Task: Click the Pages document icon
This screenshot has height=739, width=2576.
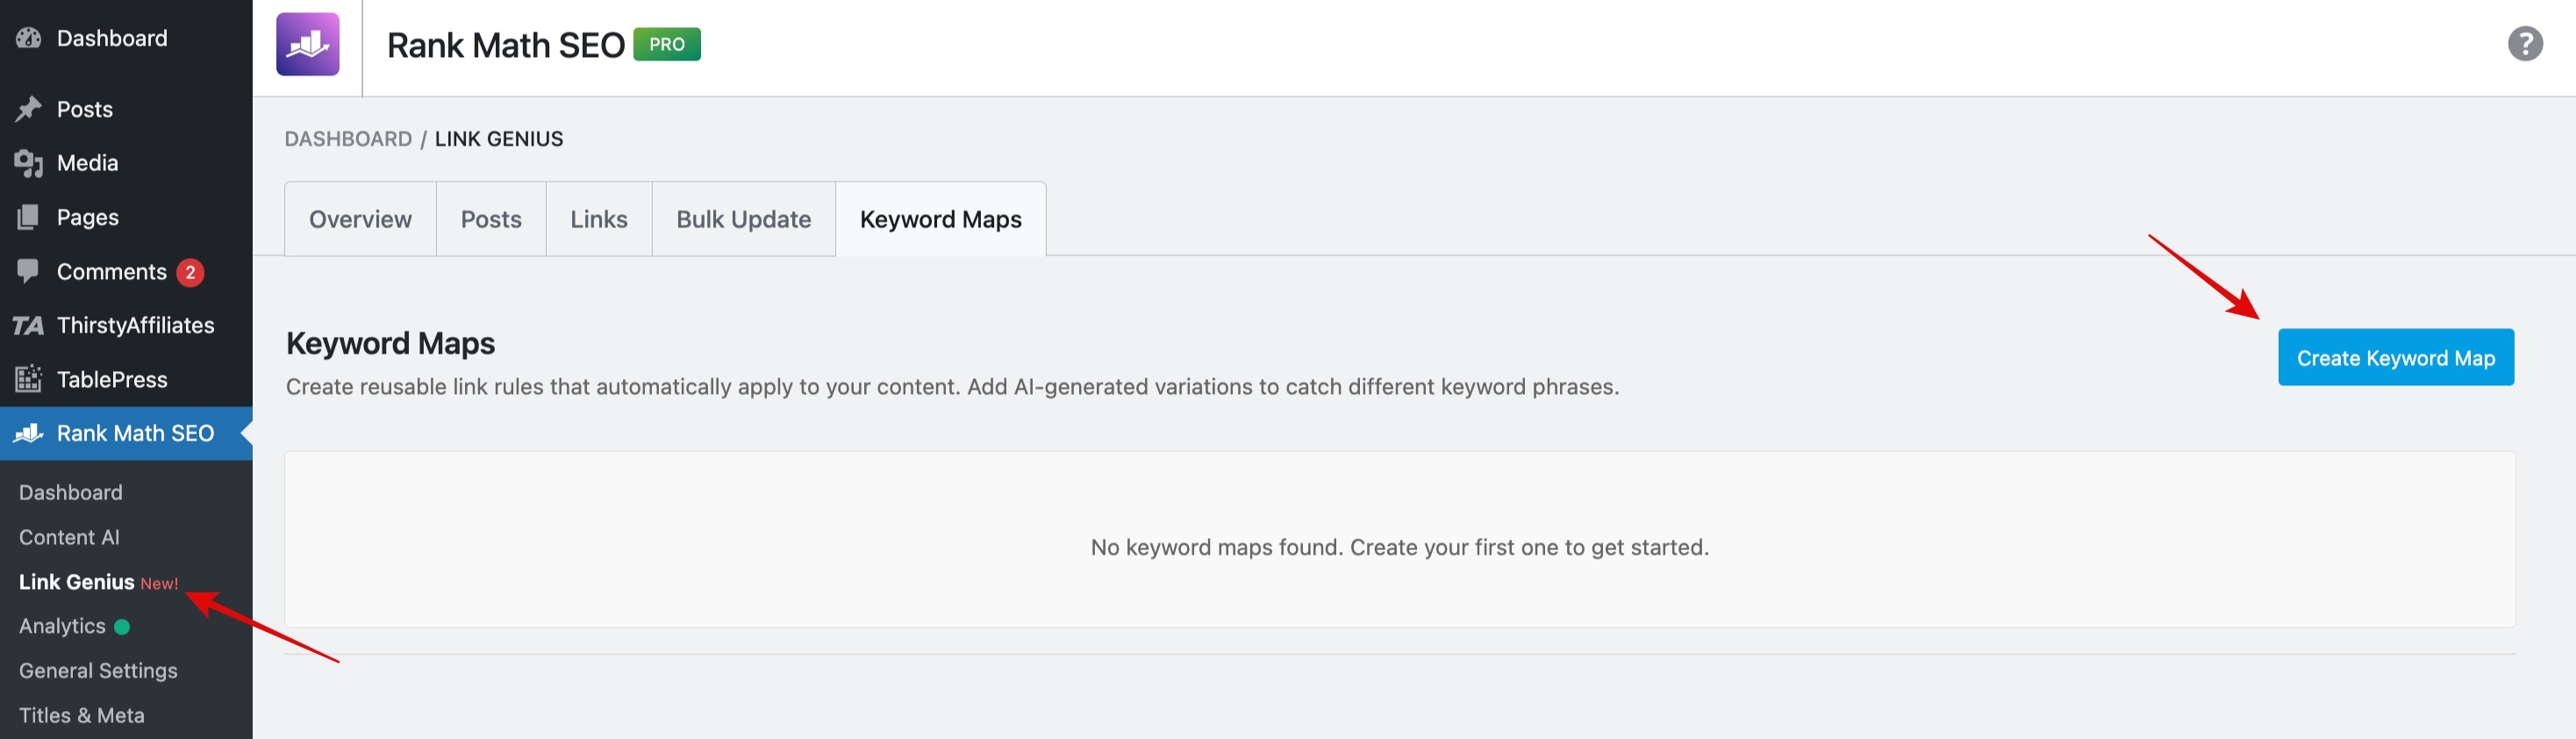Action: [x=28, y=217]
